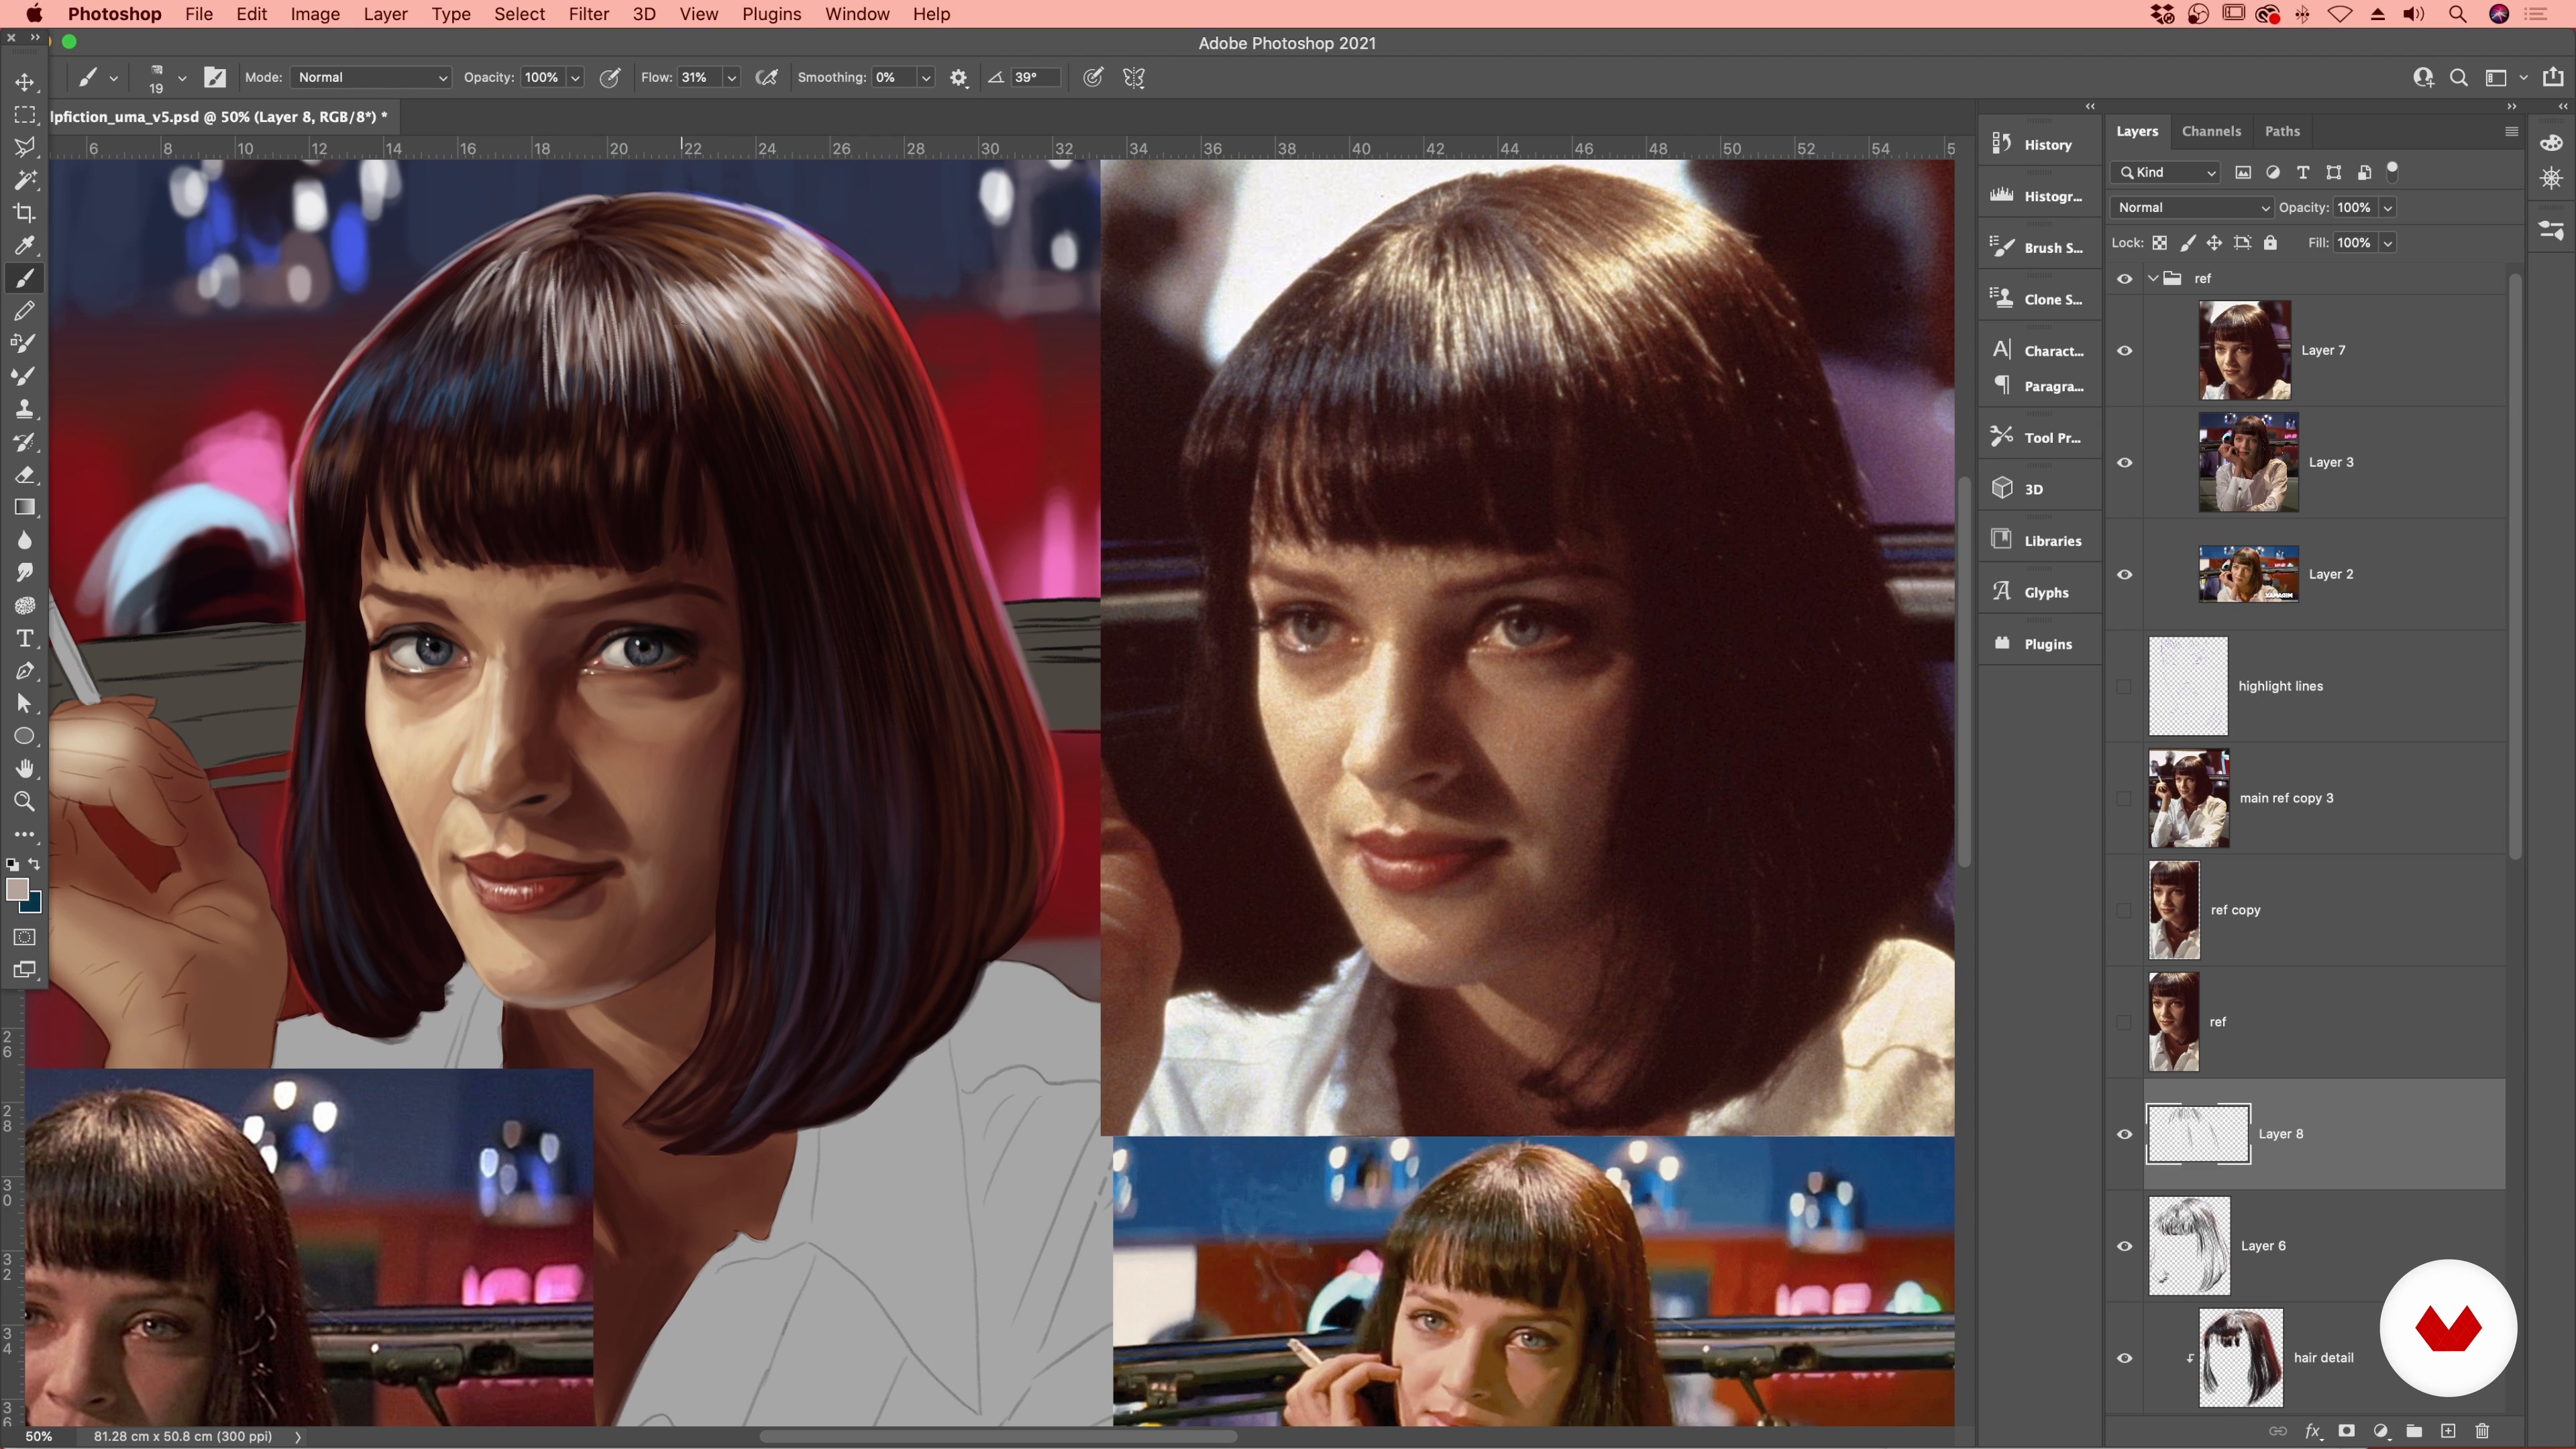Viewport: 2576px width, 1449px height.
Task: Open the layer Kind filter dropdown
Action: pyautogui.click(x=2166, y=172)
